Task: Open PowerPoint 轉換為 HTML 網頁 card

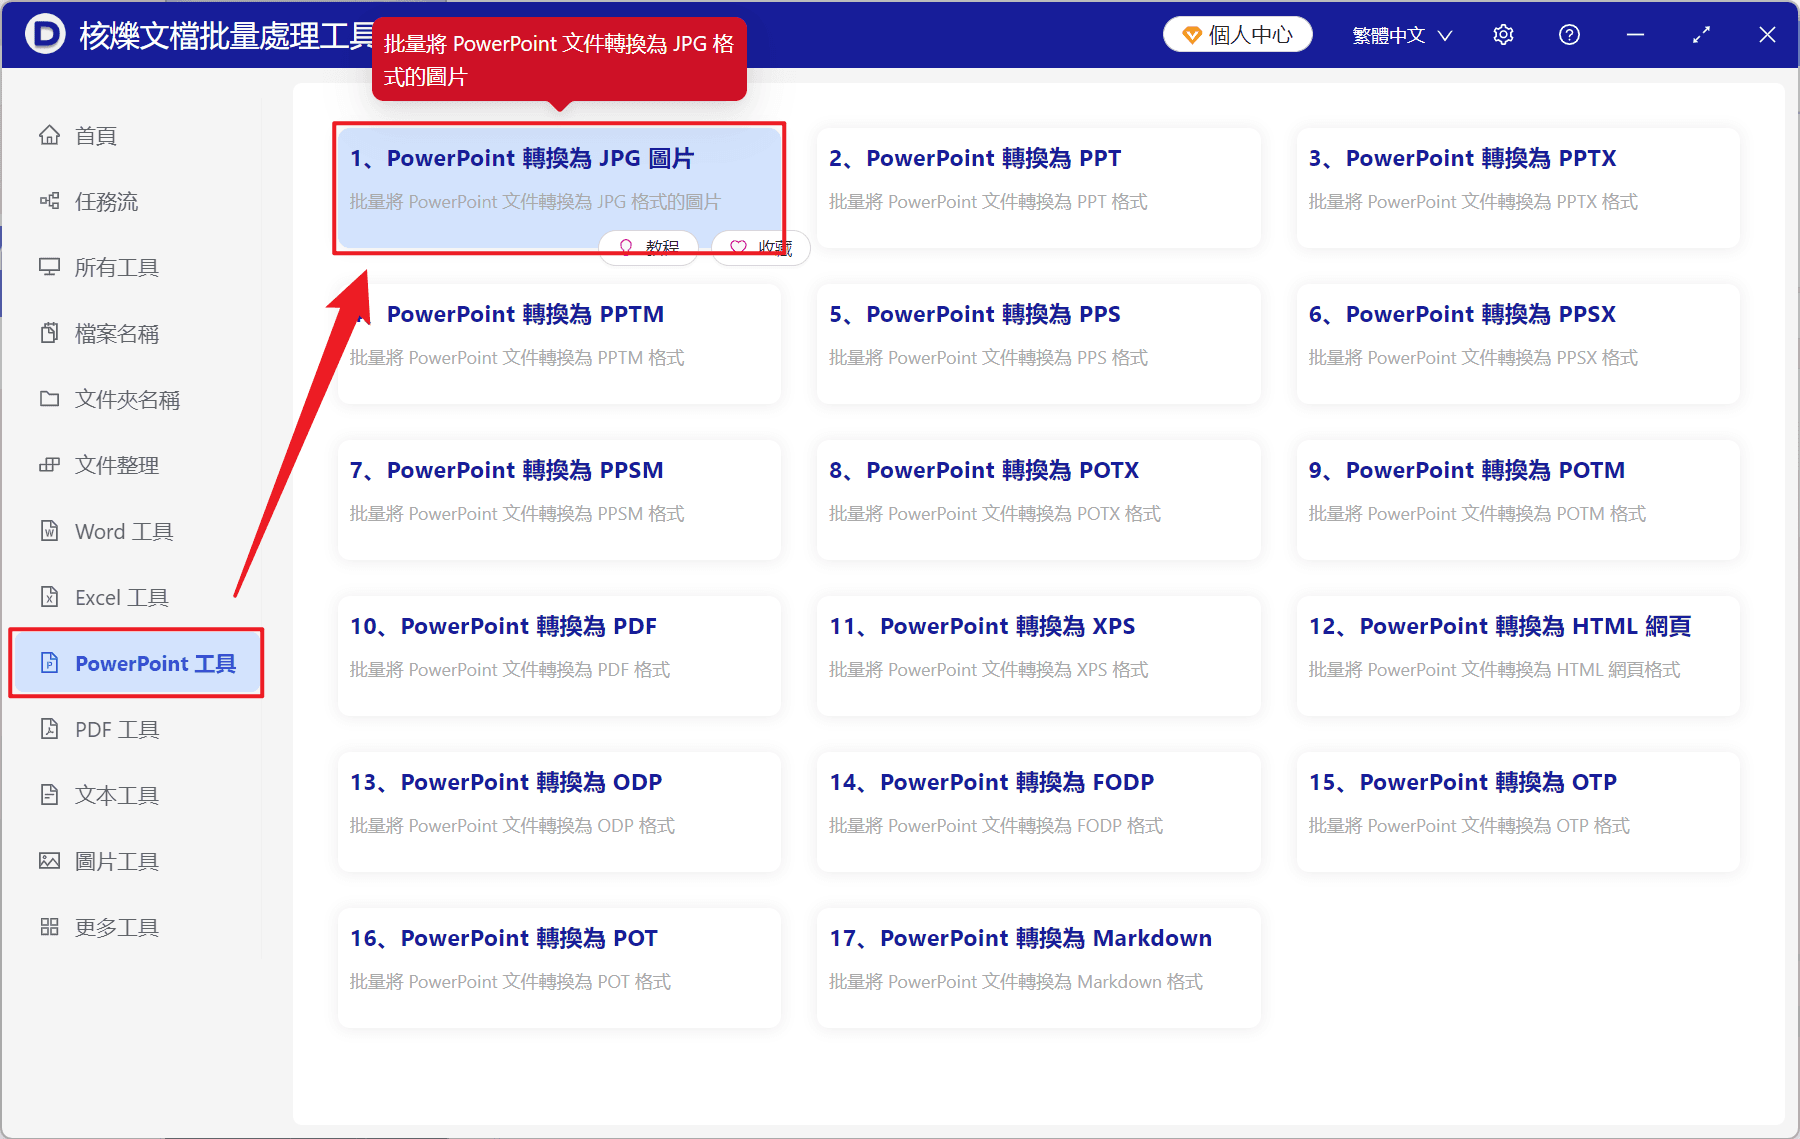Action: (1518, 656)
